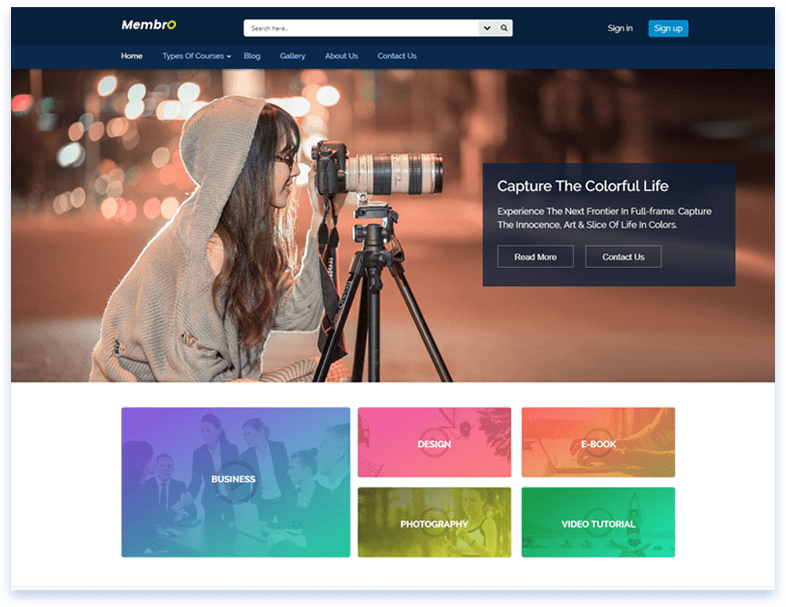Image resolution: width=786 pixels, height=607 pixels.
Task: Open the orange E-Book category tile
Action: coord(598,443)
